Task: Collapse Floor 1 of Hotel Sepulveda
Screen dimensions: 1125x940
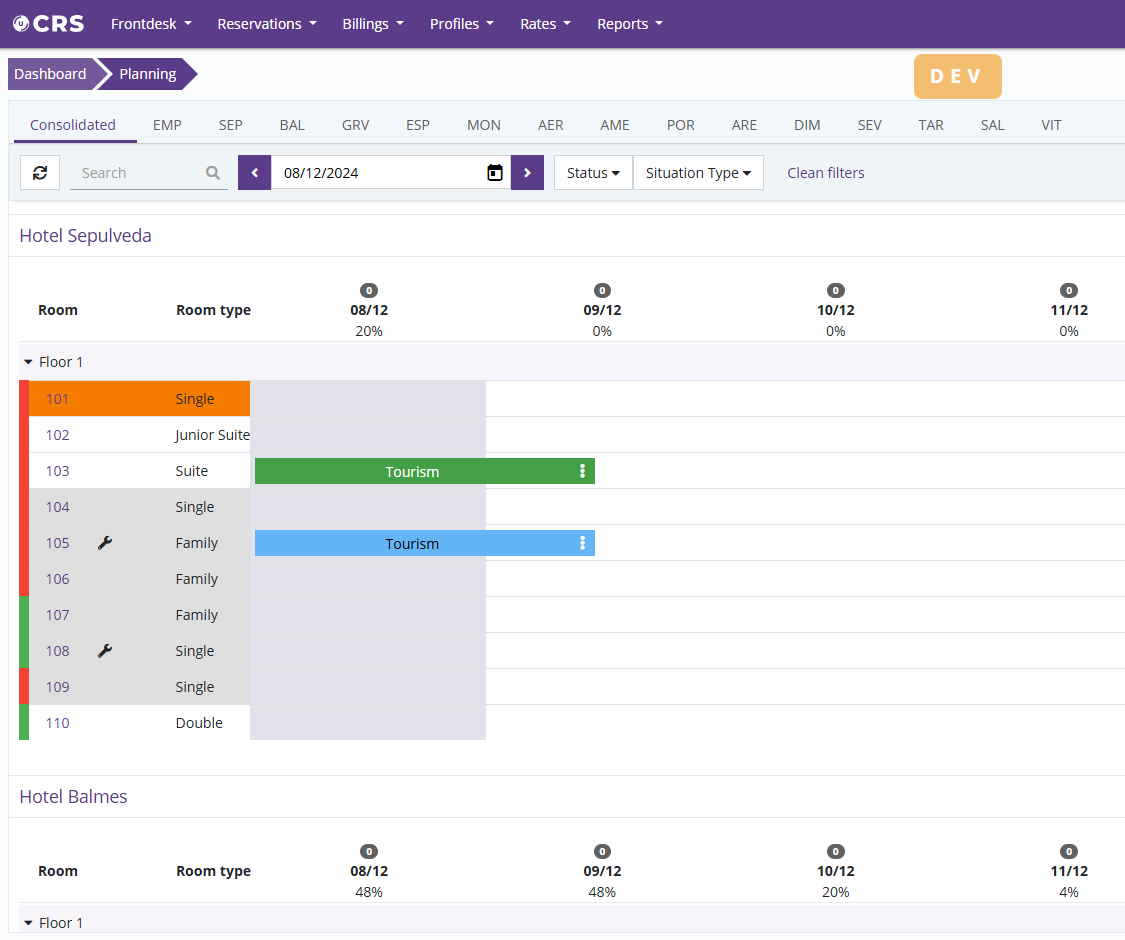Action: pyautogui.click(x=29, y=362)
